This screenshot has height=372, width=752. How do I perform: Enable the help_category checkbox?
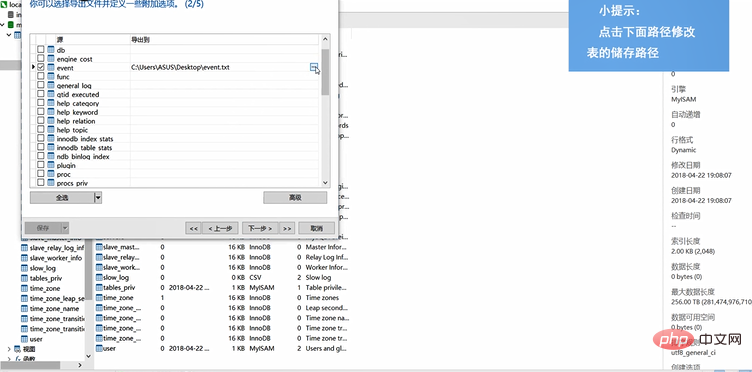click(41, 103)
